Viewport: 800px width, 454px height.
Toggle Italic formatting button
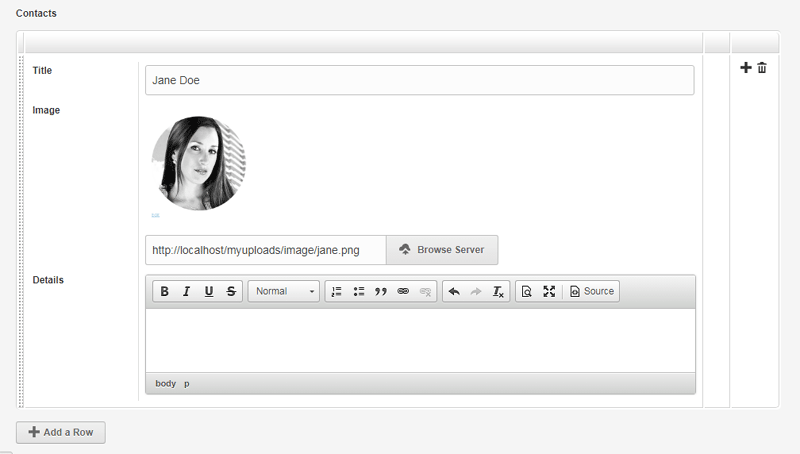[x=186, y=291]
